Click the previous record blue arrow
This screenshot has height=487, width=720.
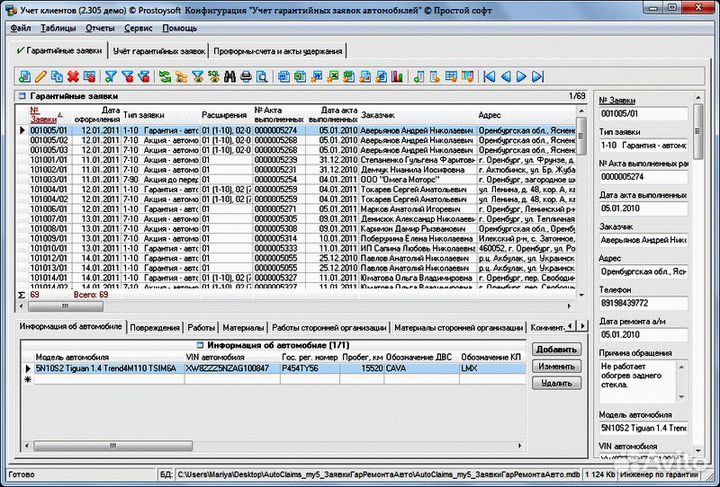[505, 76]
